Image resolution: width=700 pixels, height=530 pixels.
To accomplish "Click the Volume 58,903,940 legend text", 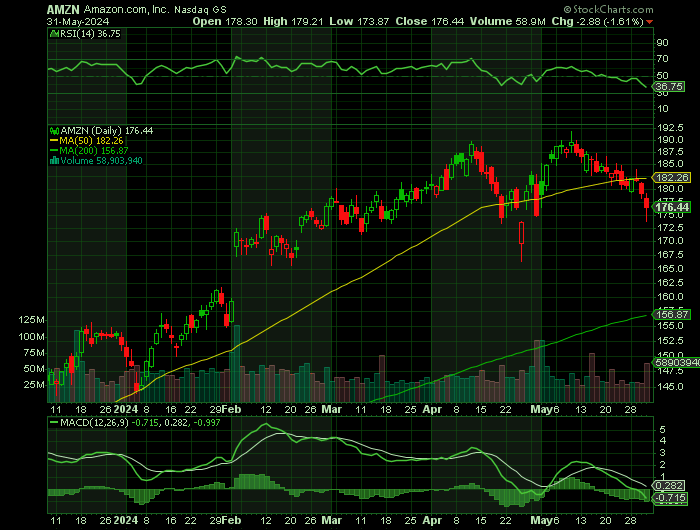I will point(101,161).
